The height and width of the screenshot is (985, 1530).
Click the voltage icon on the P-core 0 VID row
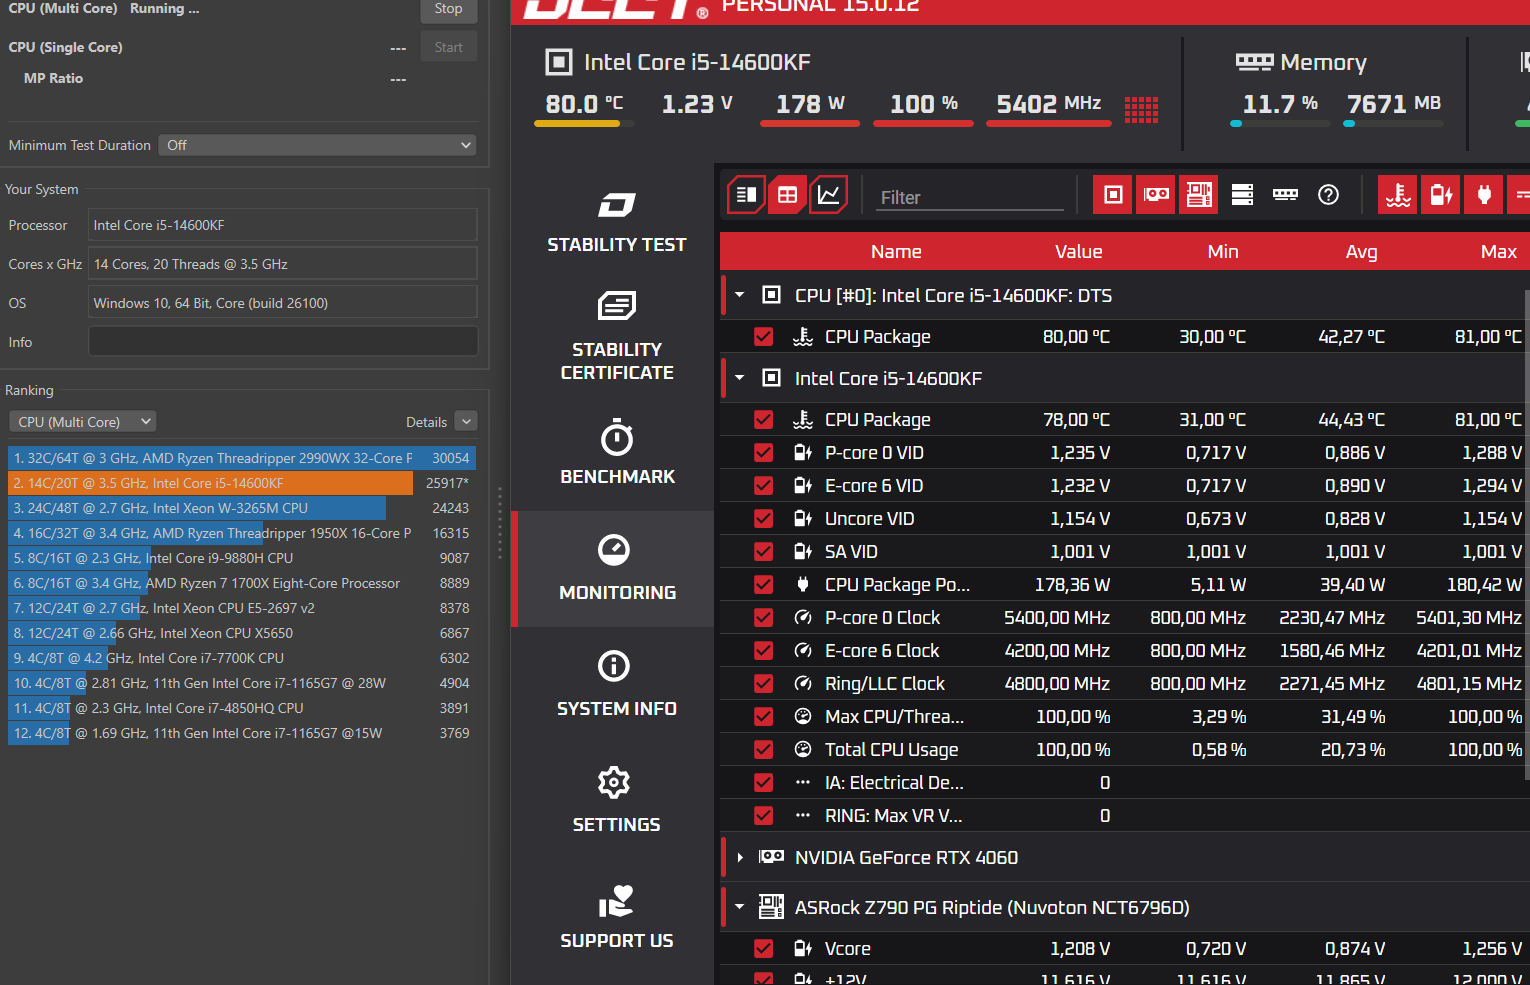click(802, 453)
